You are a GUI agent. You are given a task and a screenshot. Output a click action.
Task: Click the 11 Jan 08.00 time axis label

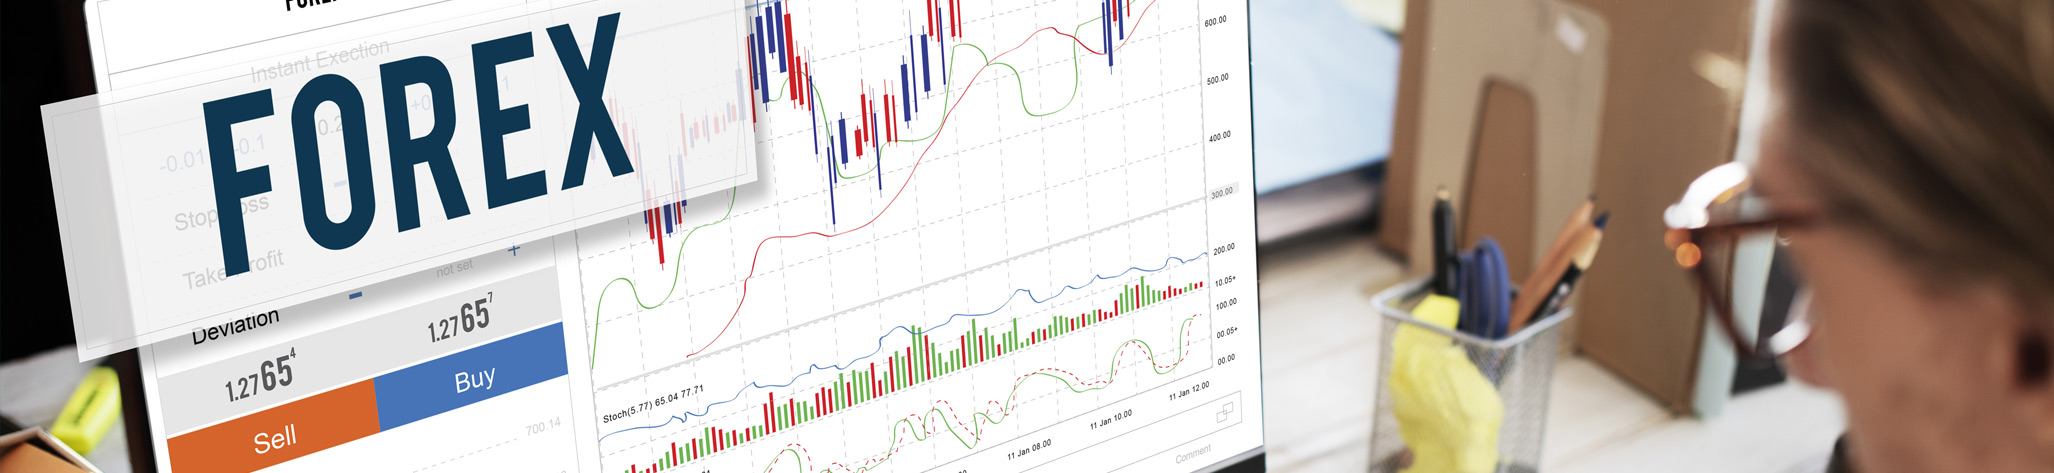click(x=1029, y=449)
